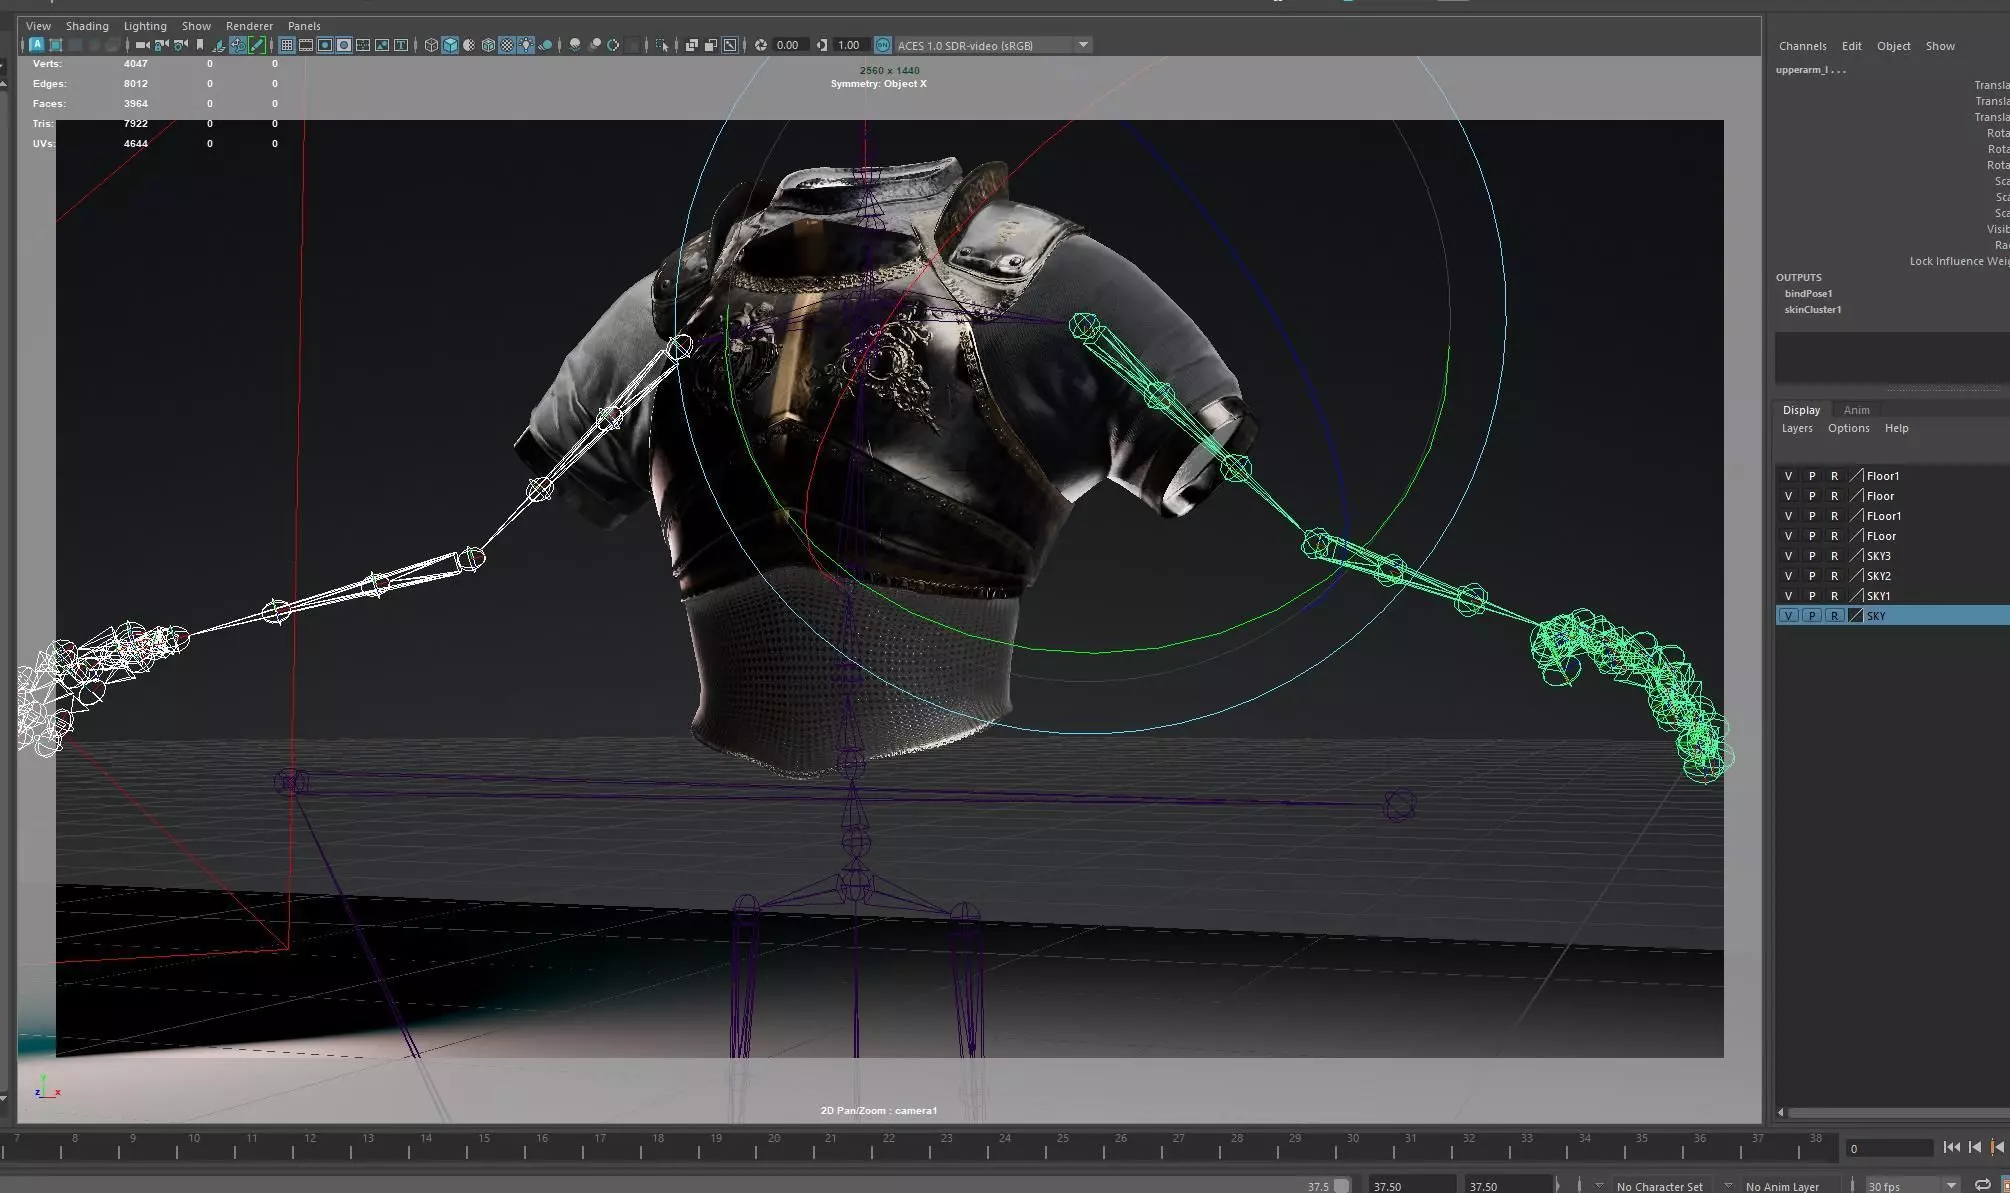Select the bindPose1 output node

1808,294
